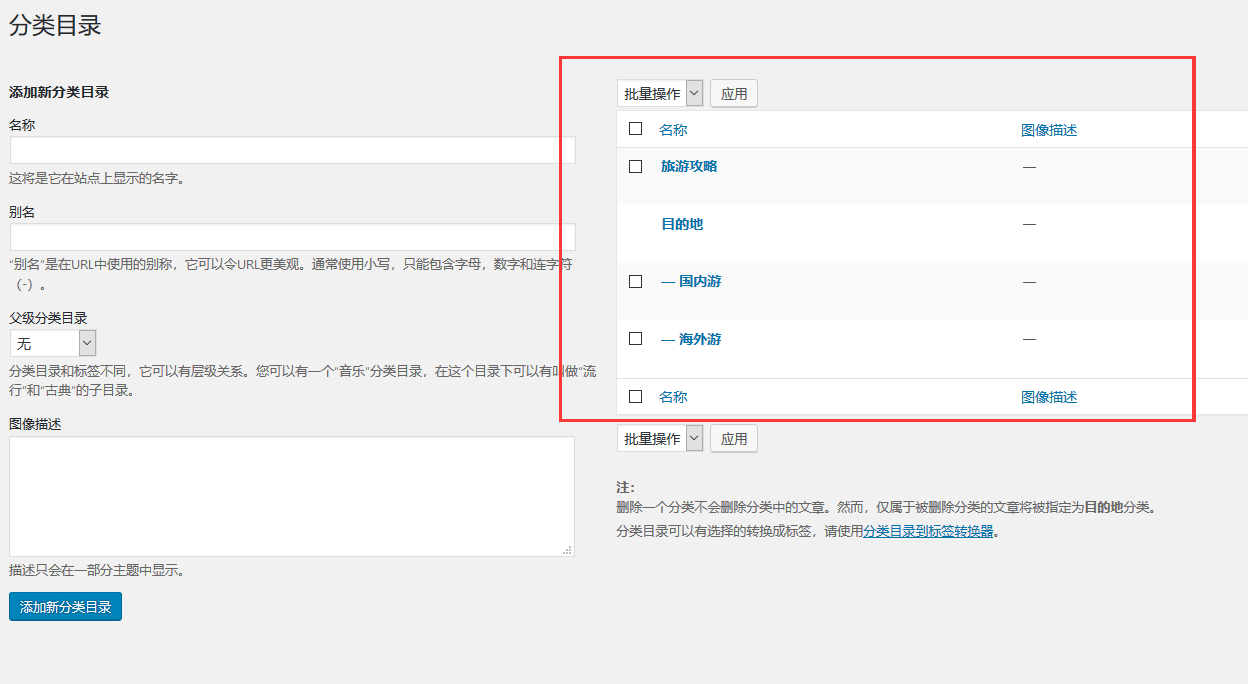Image resolution: width=1248 pixels, height=684 pixels.
Task: Click inside the 图像描述 description textarea
Action: click(292, 496)
